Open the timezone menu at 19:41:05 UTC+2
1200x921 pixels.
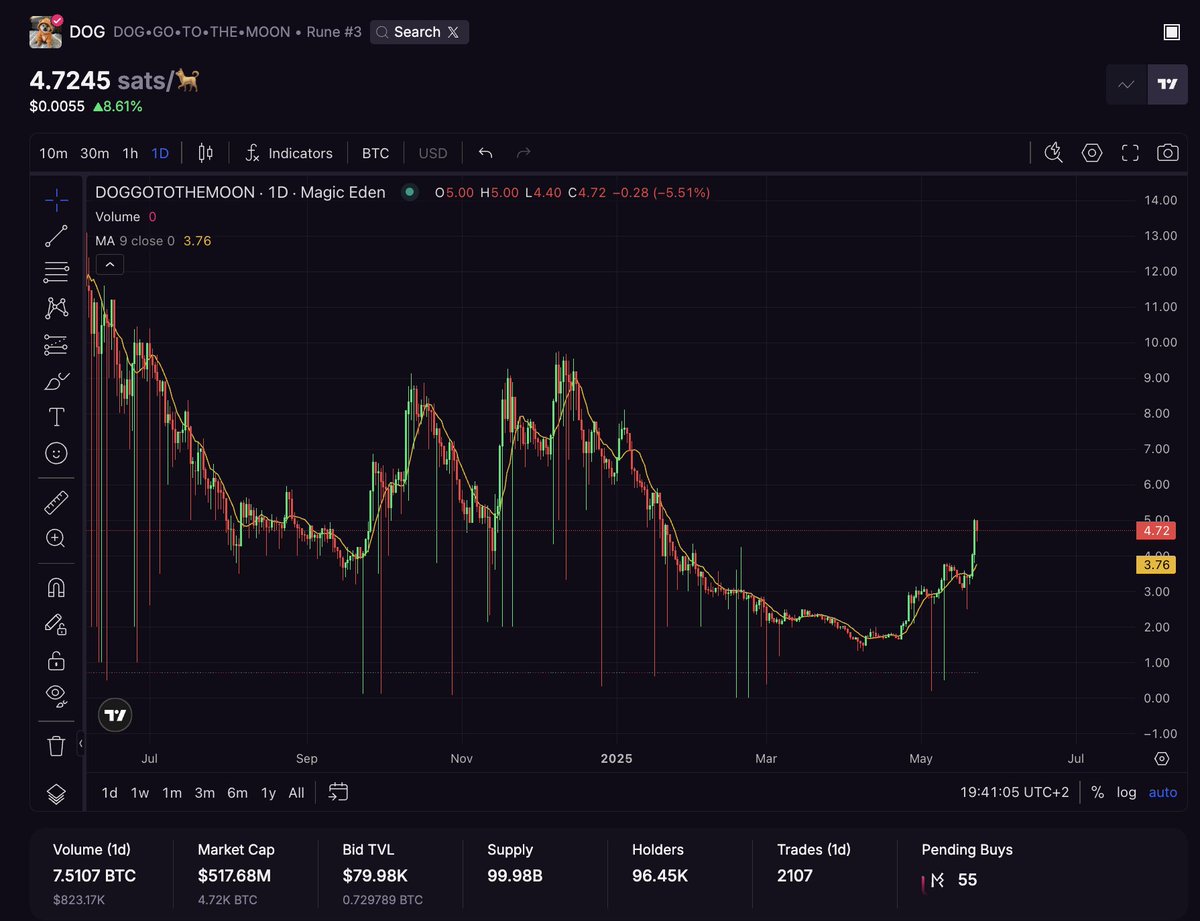pyautogui.click(x=1014, y=792)
